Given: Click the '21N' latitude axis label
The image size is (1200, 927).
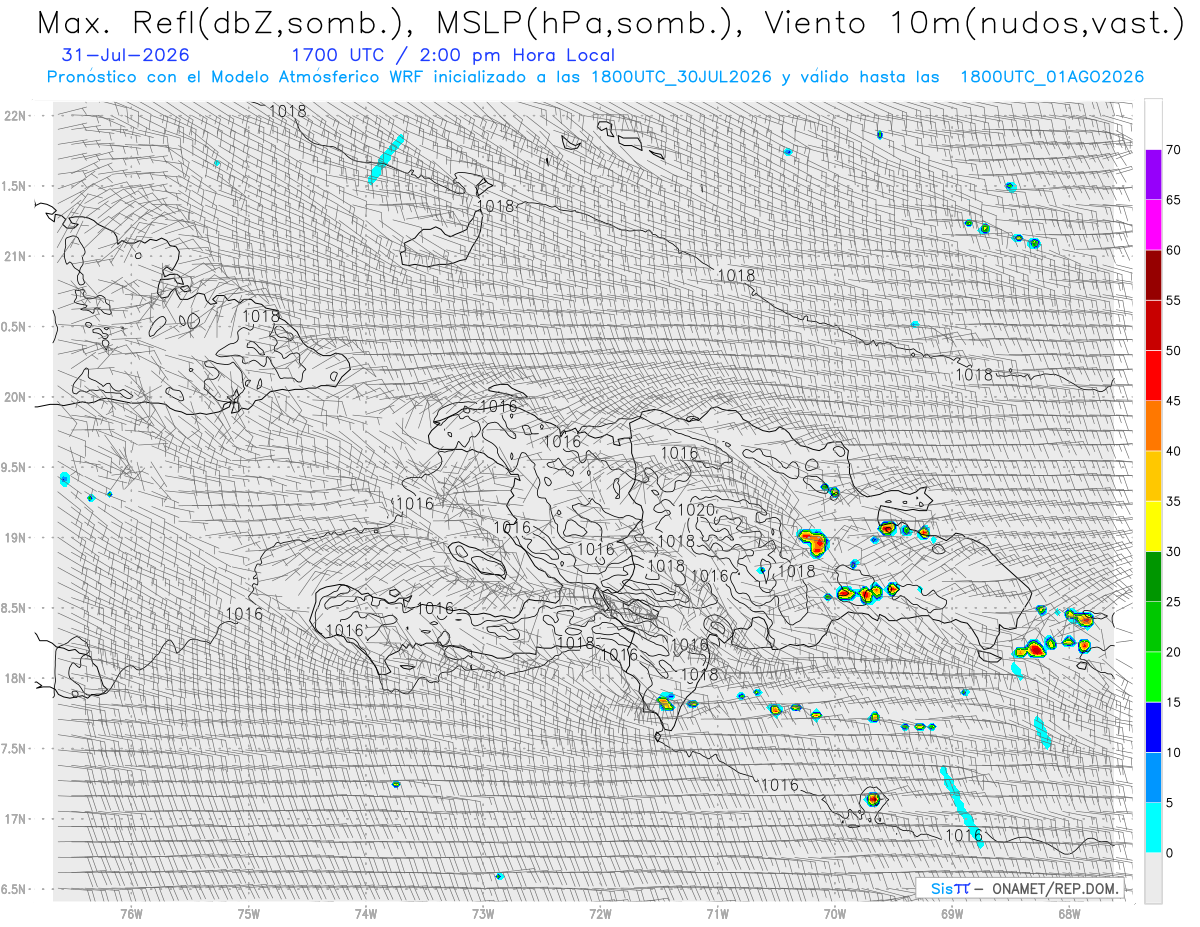Looking at the screenshot, I should pyautogui.click(x=15, y=256).
